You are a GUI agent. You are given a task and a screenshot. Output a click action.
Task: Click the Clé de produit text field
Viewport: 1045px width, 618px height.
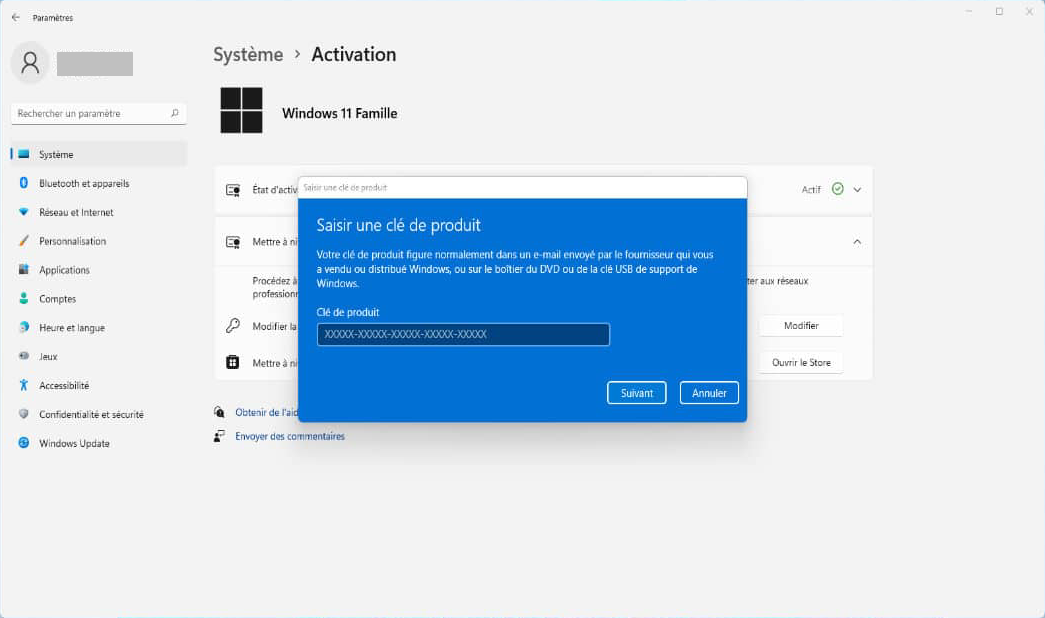coord(463,334)
